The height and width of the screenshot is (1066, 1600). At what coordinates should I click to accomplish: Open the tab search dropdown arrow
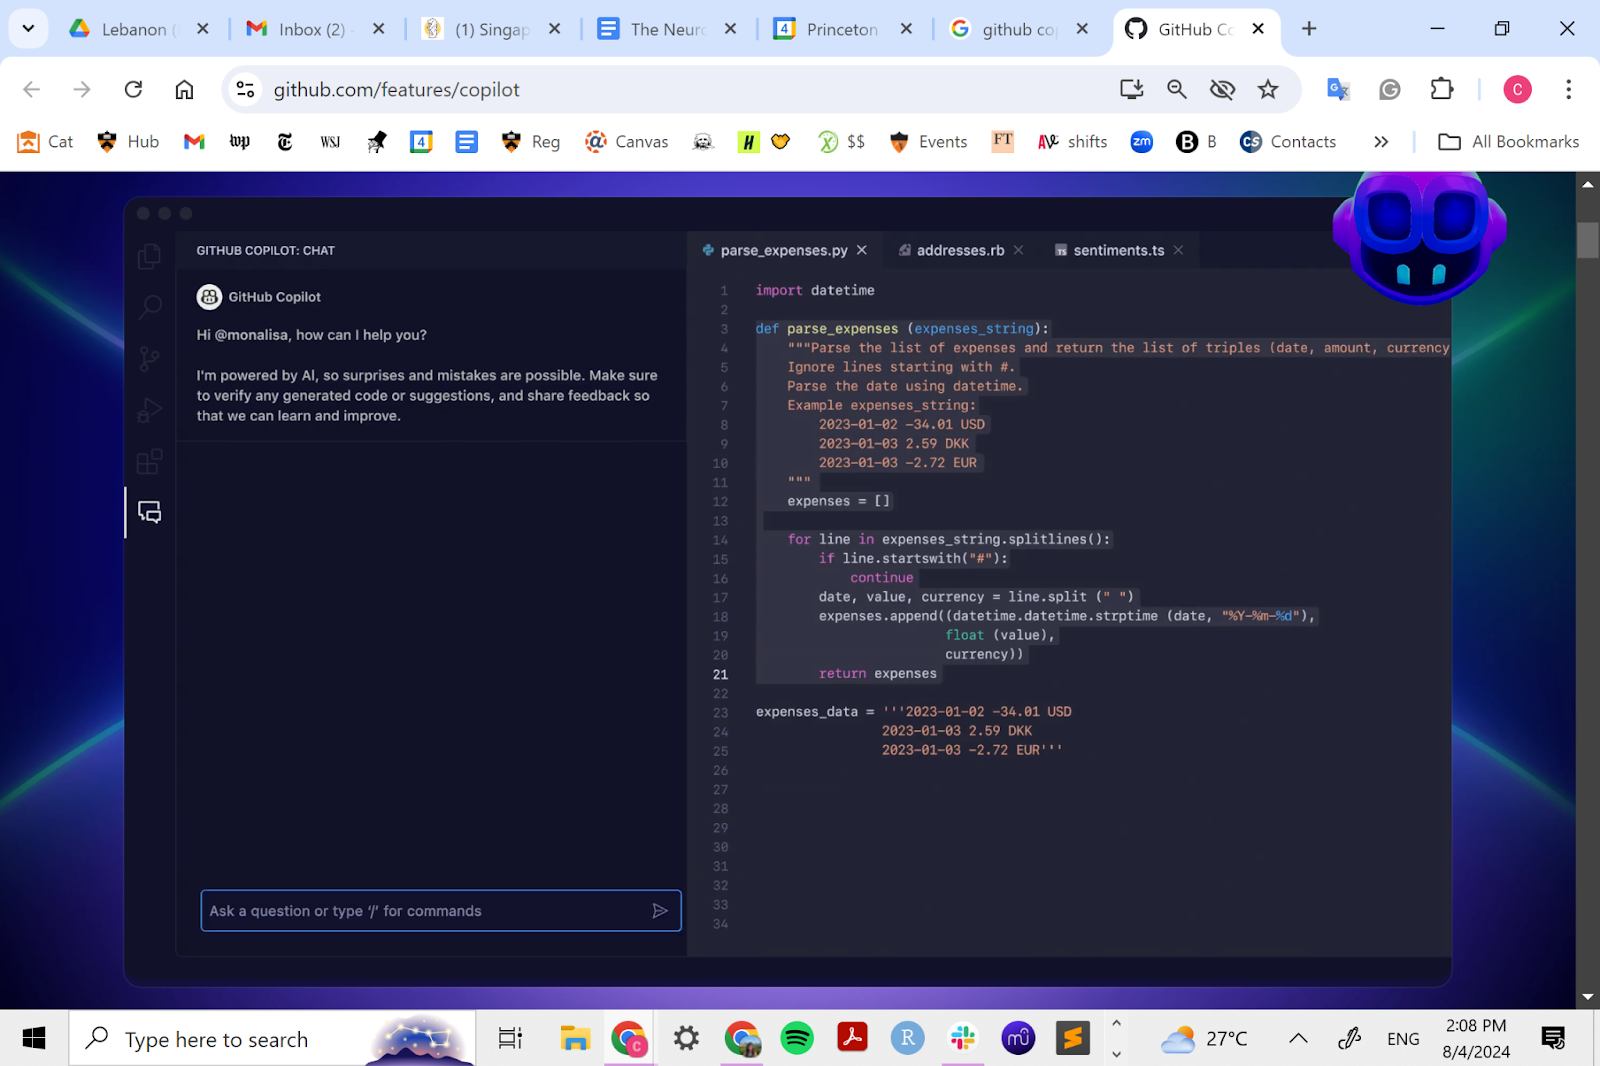(28, 29)
